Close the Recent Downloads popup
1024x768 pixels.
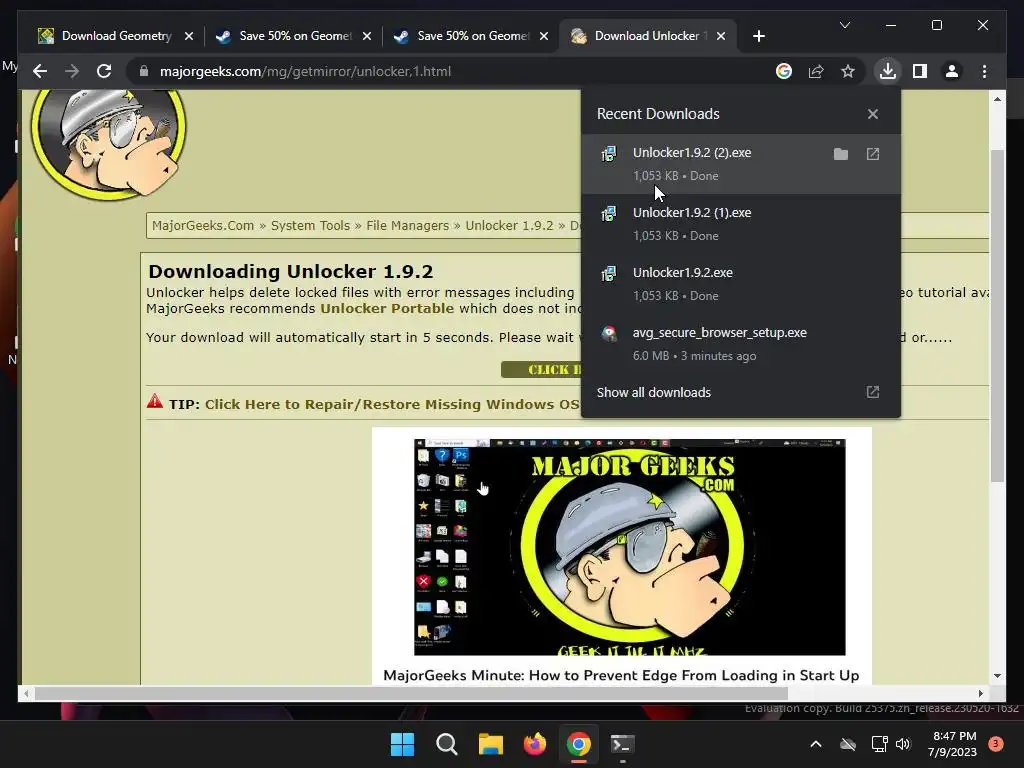(x=872, y=114)
